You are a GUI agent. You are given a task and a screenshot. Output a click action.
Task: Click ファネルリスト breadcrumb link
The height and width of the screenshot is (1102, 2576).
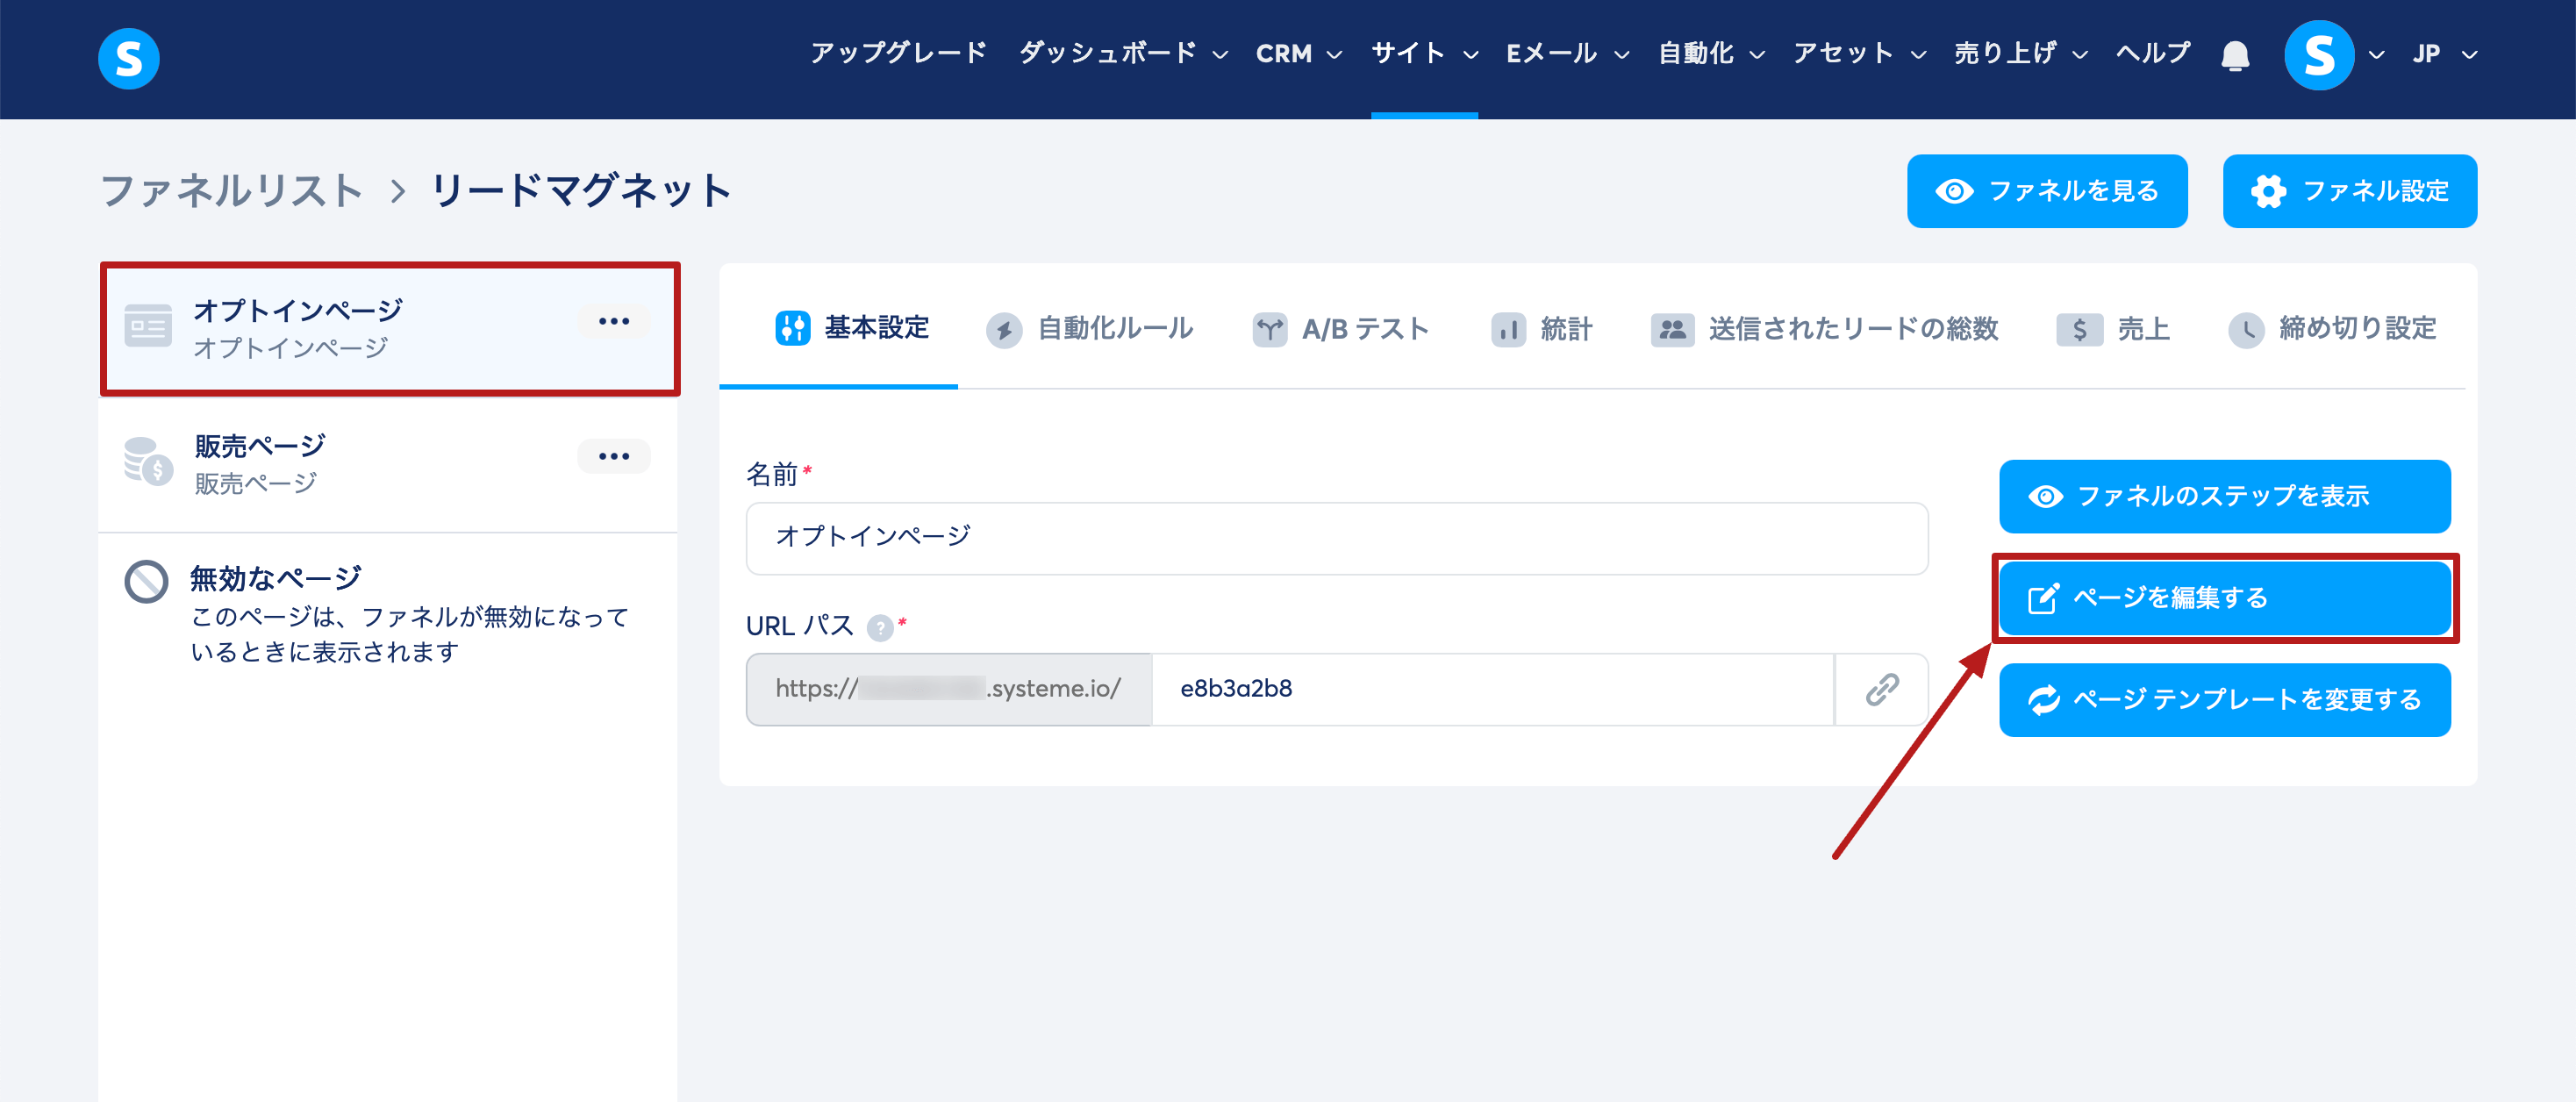pyautogui.click(x=231, y=191)
